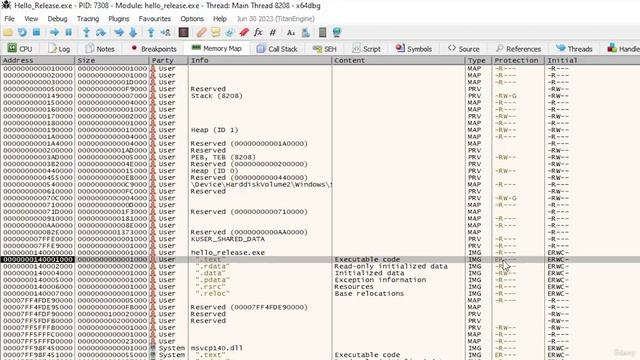Select the "Heap (ID 0)" row
Screen dimensions: 640x360
point(320,171)
